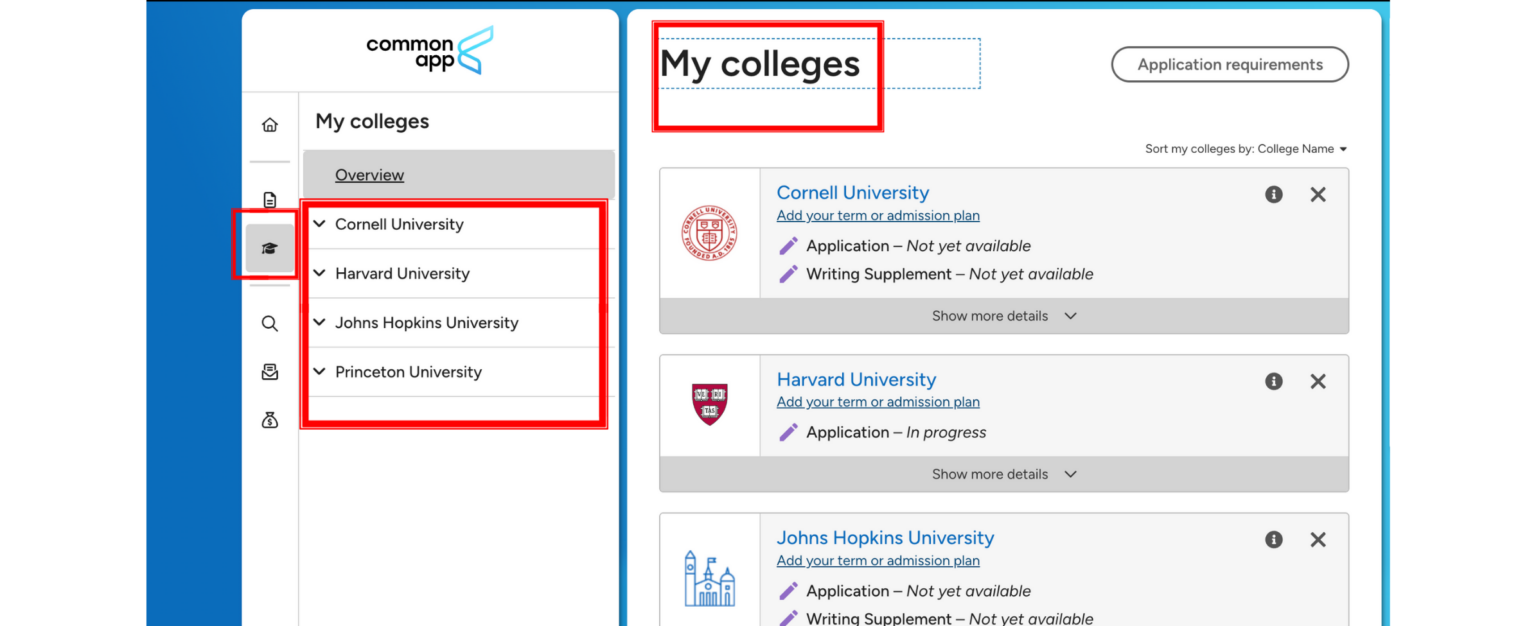Select the Common App document icon
Viewport: 1536px width, 626px height.
269,199
